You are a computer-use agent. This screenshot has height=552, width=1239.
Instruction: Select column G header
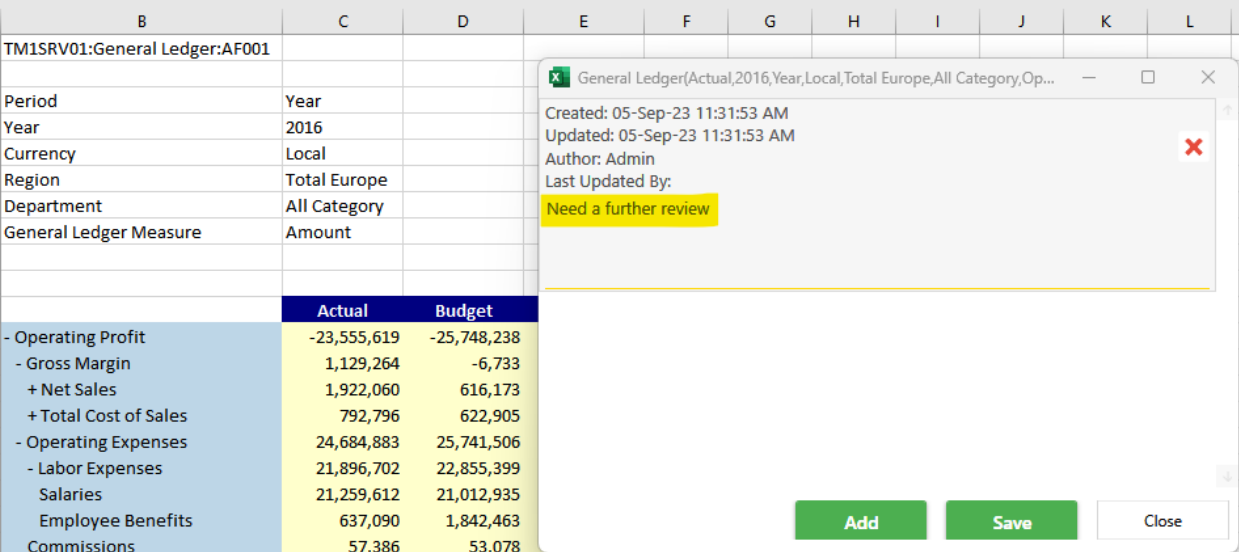tap(770, 20)
